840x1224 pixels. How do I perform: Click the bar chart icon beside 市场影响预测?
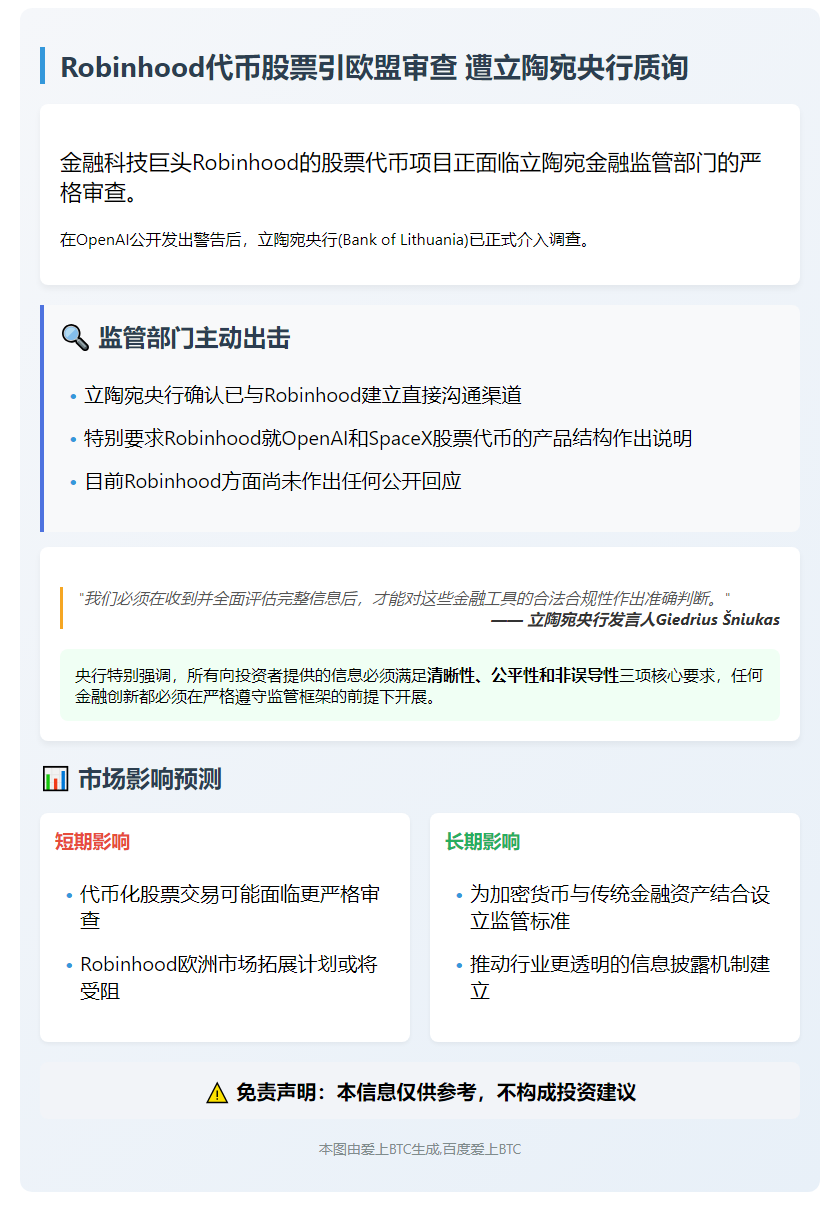(x=55, y=779)
